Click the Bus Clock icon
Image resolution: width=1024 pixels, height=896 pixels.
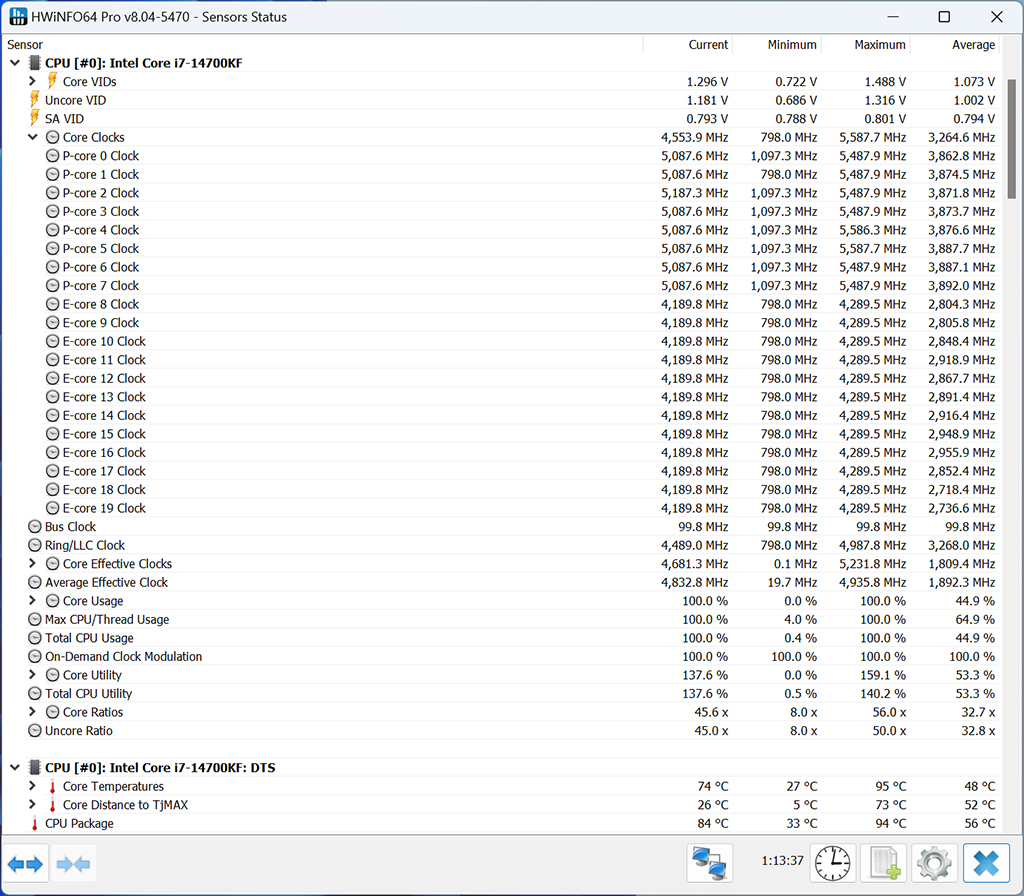coord(35,526)
